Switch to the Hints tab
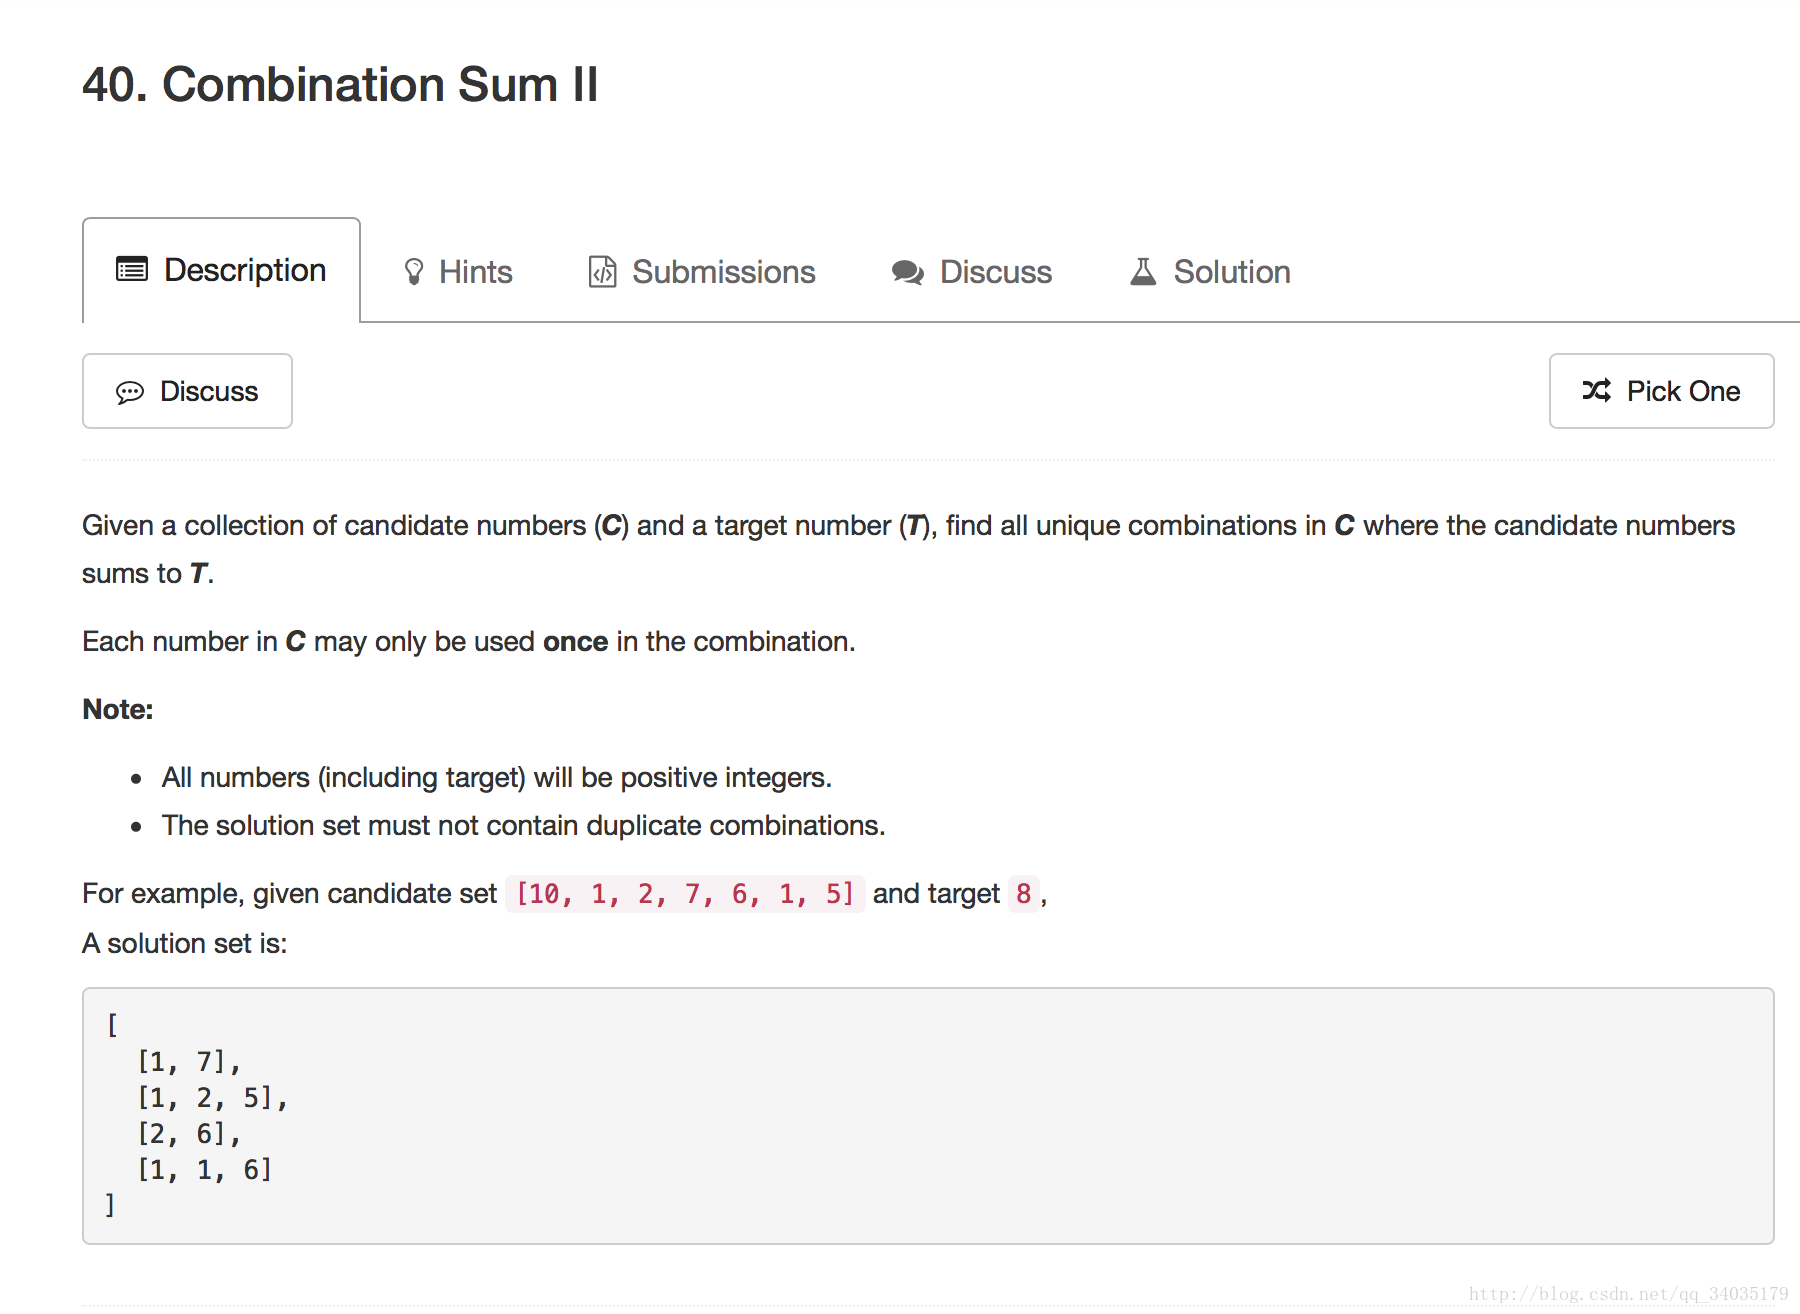 pos(458,272)
